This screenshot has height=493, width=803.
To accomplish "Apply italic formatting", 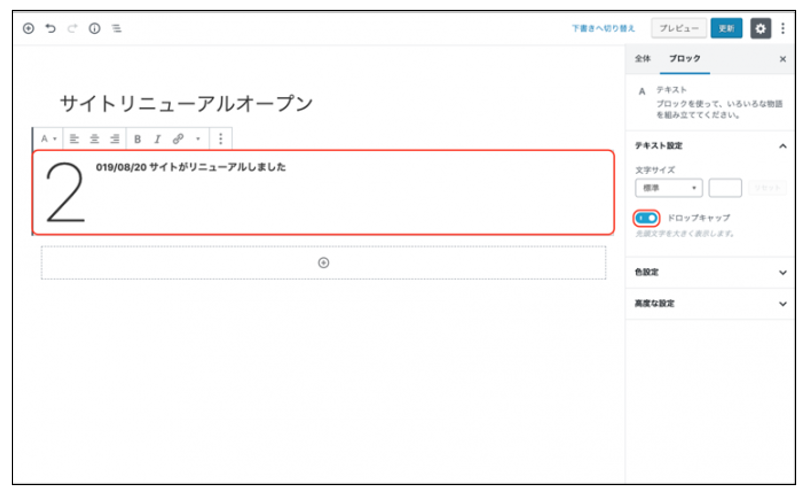I will 157,139.
